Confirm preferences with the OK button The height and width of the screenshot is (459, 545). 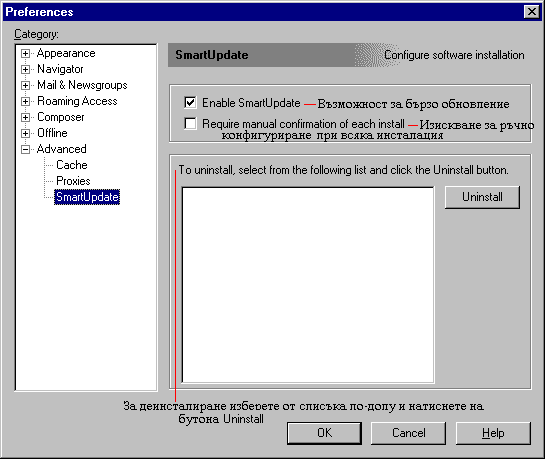point(324,433)
